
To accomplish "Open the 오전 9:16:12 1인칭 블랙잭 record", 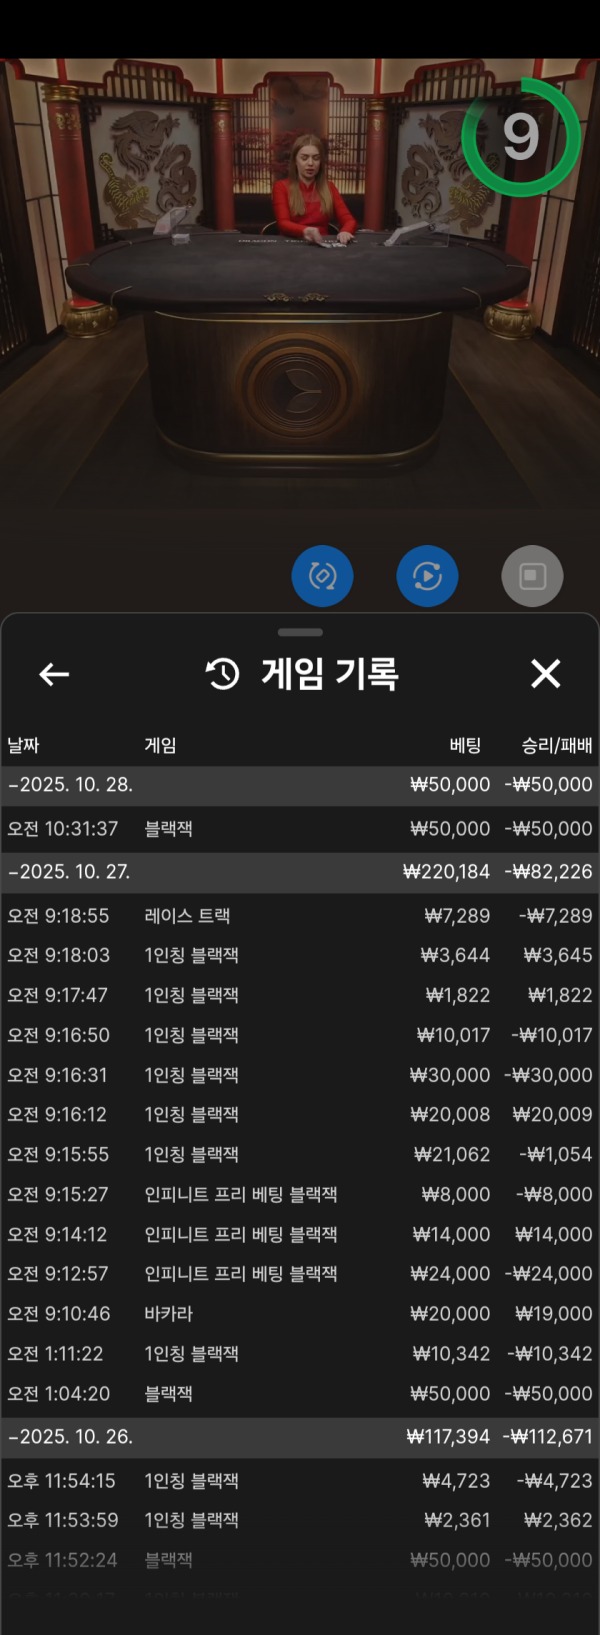I will tap(300, 1115).
